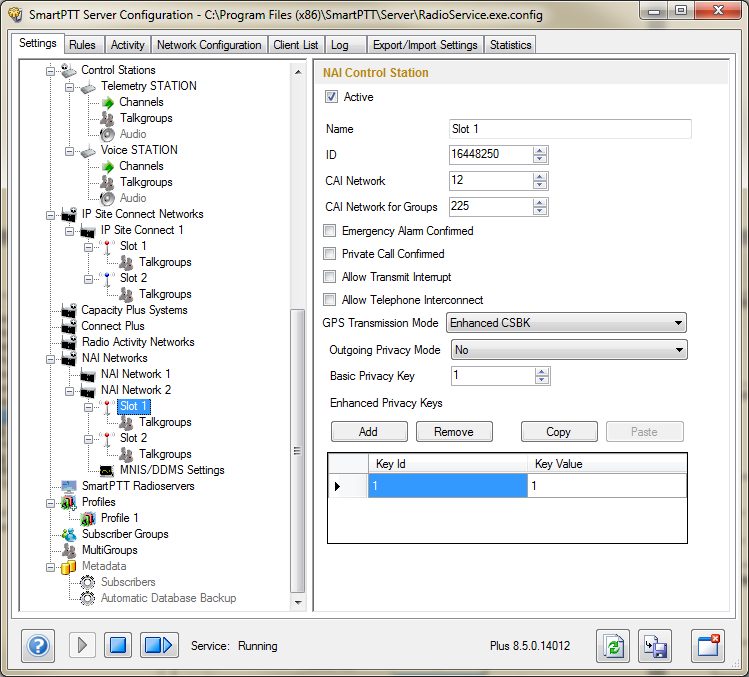Click the NAI Network 1 icon
This screenshot has height=677, width=749.
(x=88, y=375)
